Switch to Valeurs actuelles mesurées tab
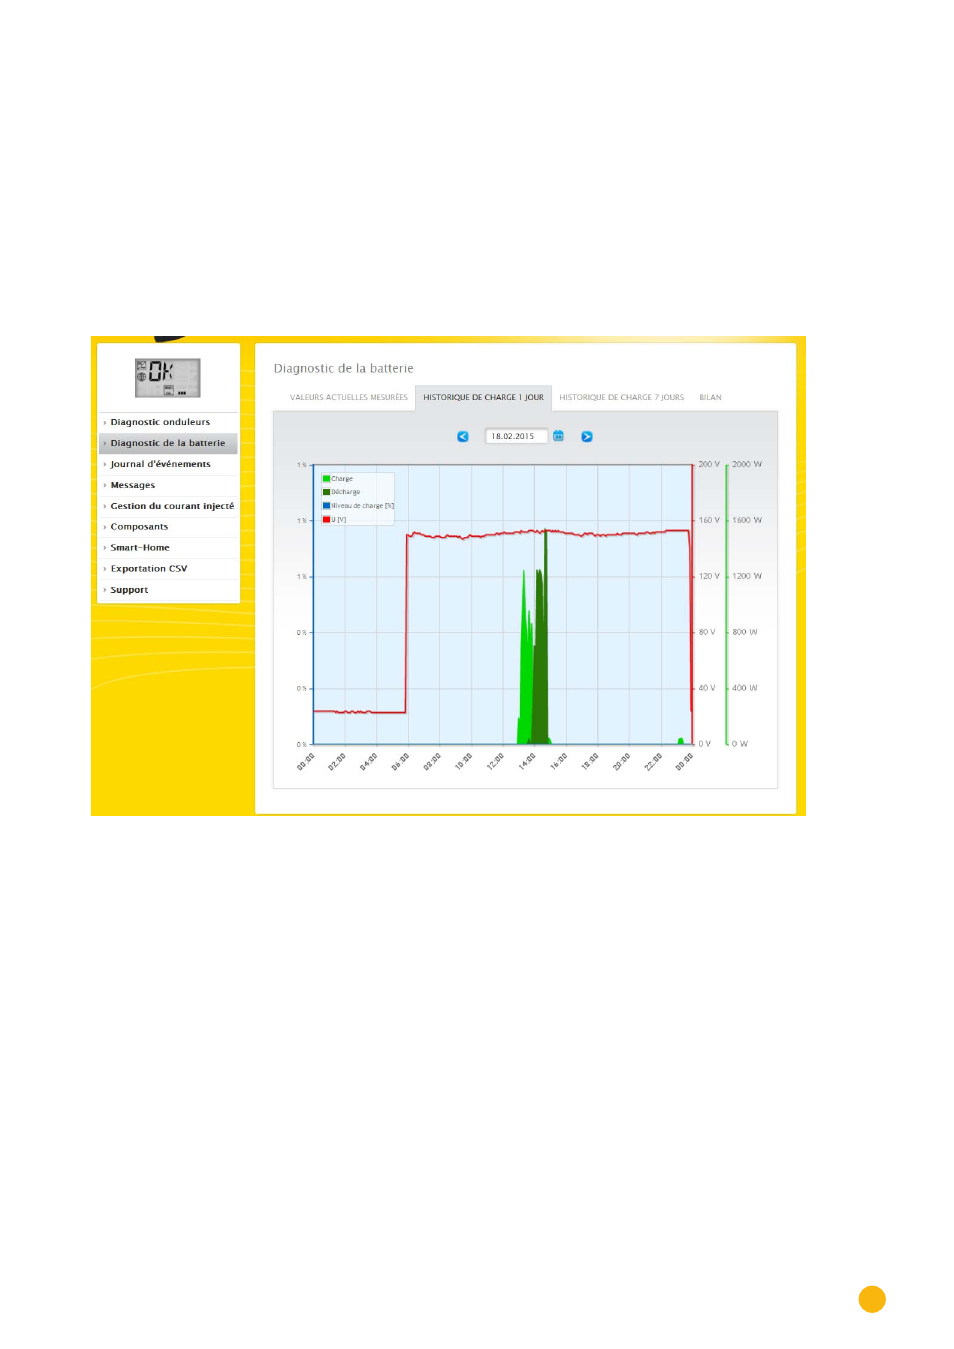This screenshot has height=1349, width=954. click(x=349, y=398)
